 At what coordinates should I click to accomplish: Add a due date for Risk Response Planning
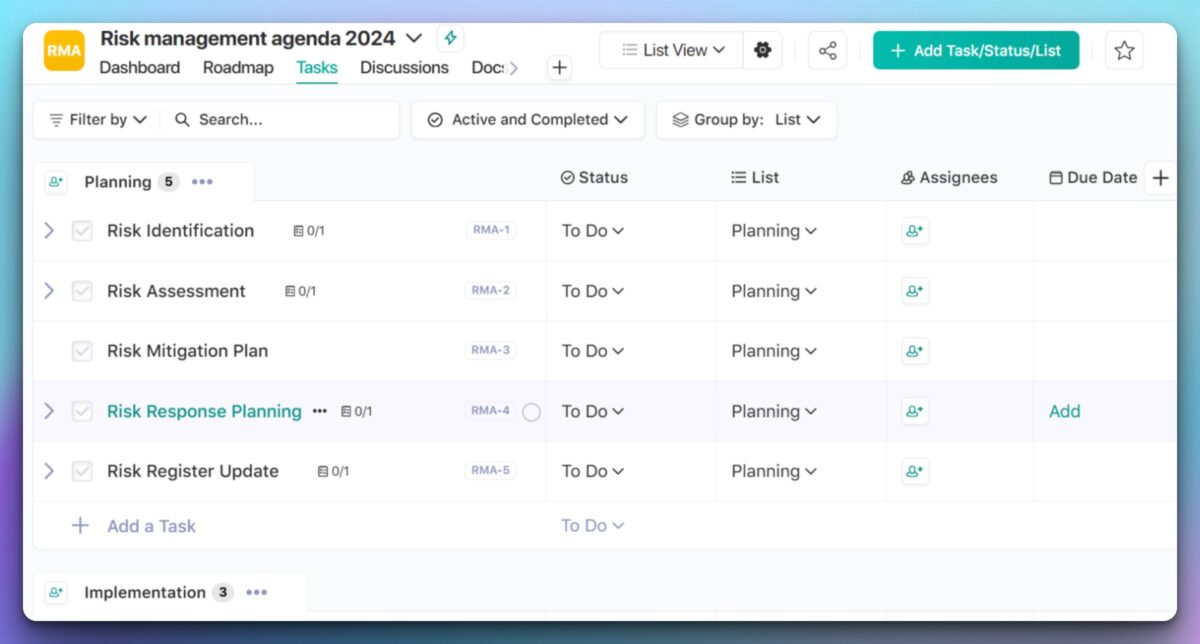point(1064,411)
